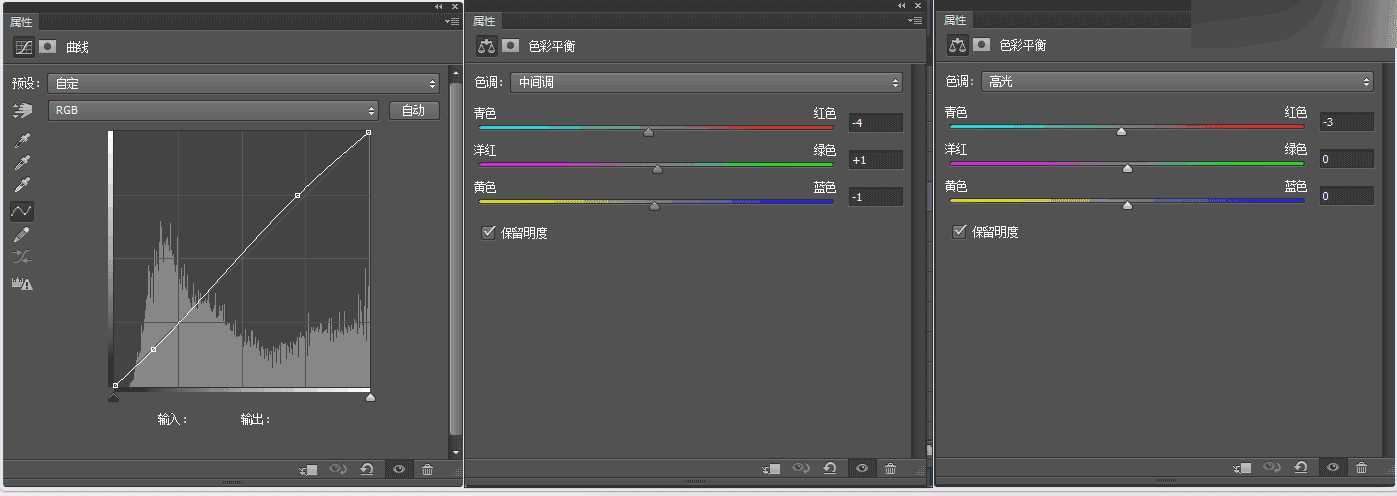Toggle 保留明度 checkbox in the 高光 panel
This screenshot has width=1397, height=496.
[959, 232]
